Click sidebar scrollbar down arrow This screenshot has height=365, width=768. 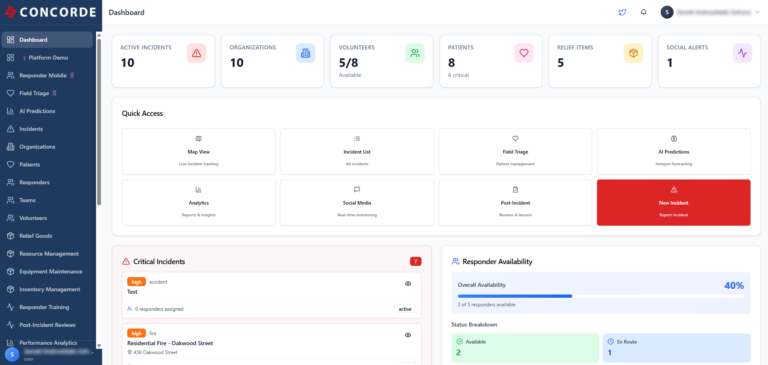(99, 346)
